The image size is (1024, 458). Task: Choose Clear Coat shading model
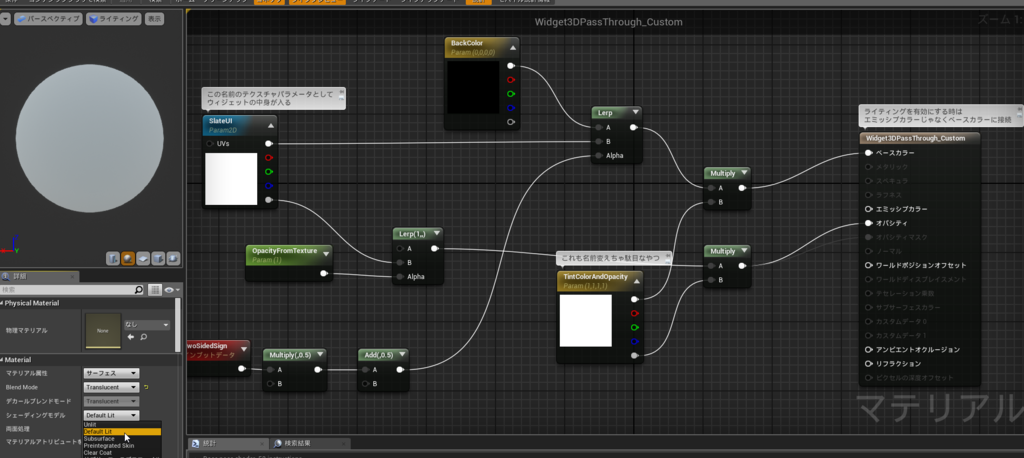(121, 453)
